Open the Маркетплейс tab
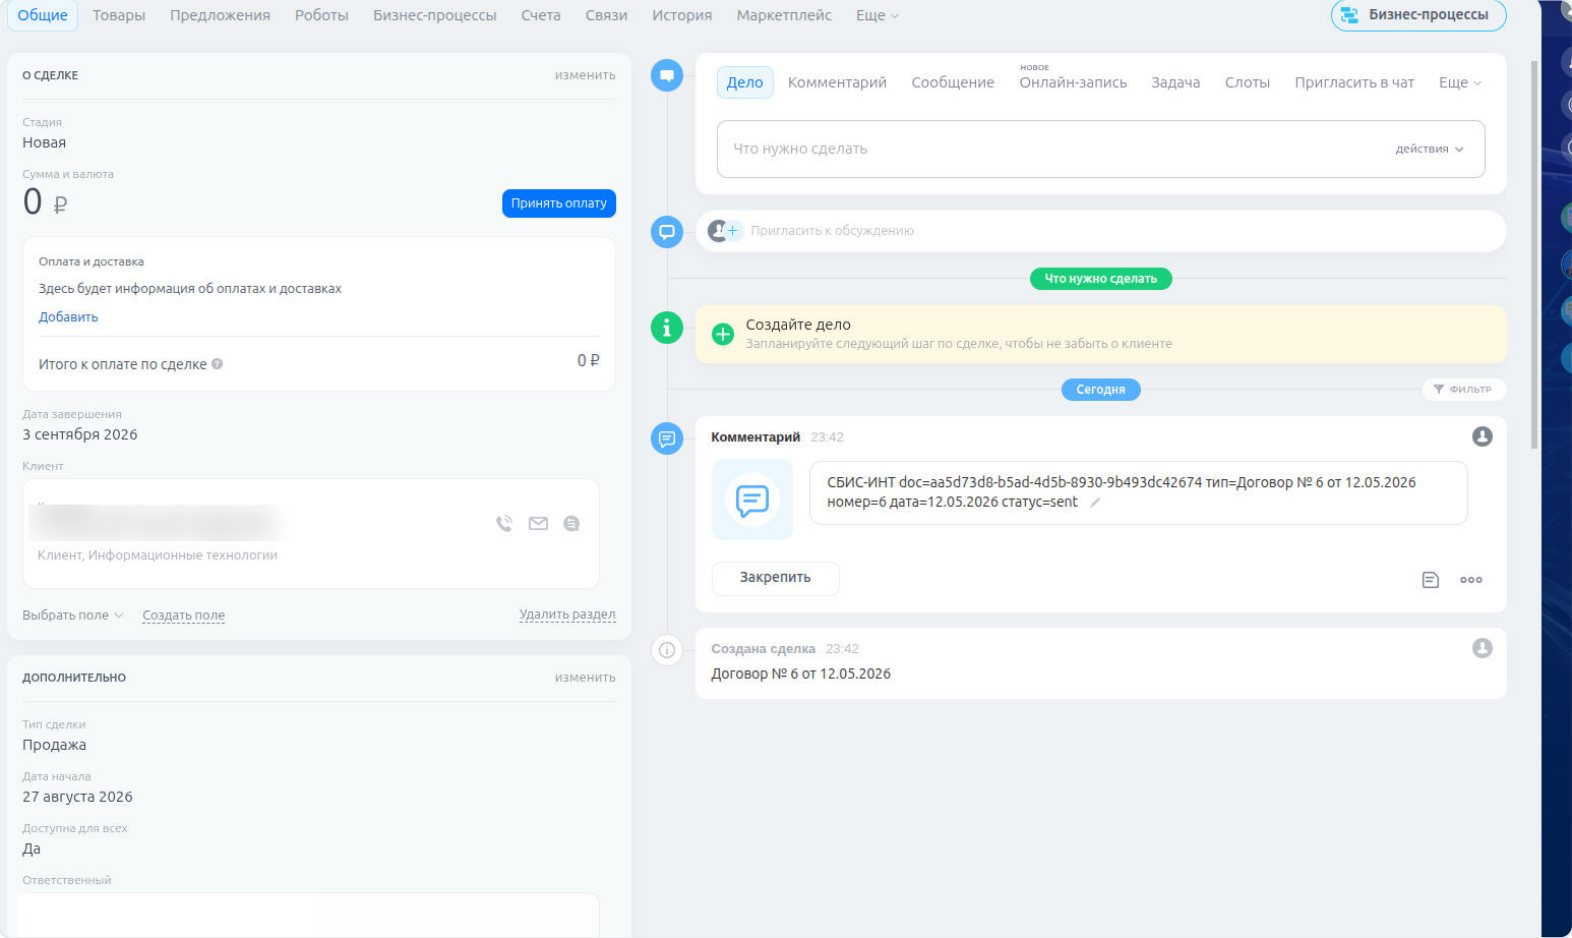Screen dimensions: 1572x938 pyautogui.click(x=784, y=15)
